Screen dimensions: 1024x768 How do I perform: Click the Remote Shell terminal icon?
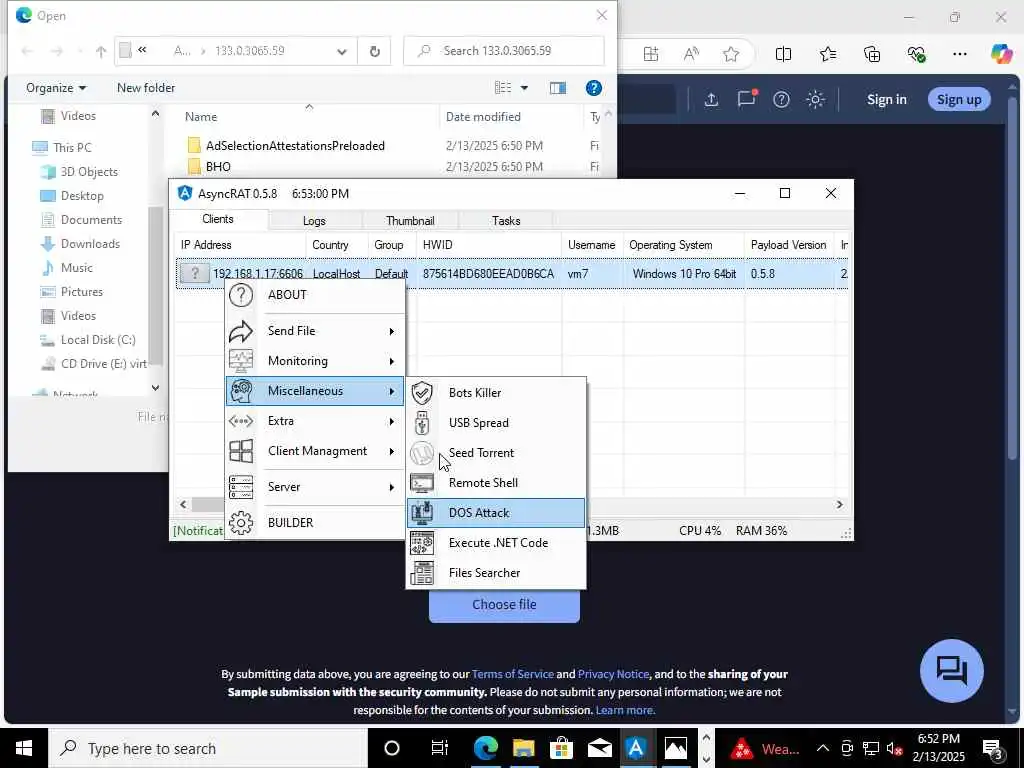tap(422, 483)
